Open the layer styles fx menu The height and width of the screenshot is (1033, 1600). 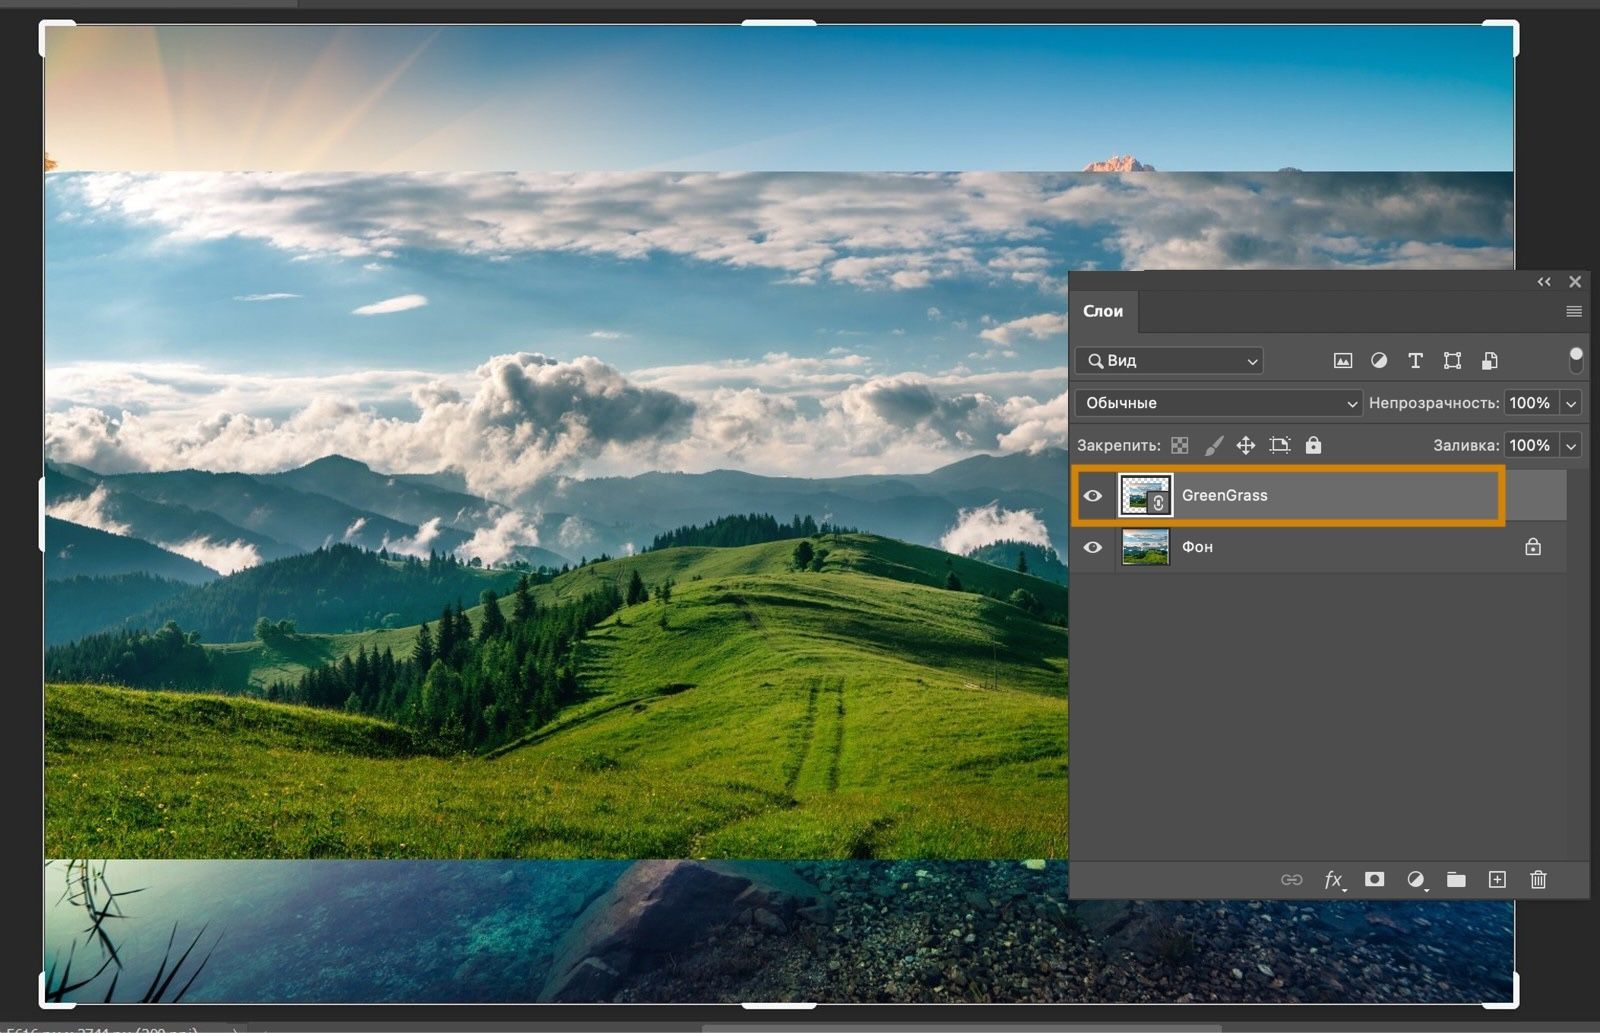coord(1333,880)
